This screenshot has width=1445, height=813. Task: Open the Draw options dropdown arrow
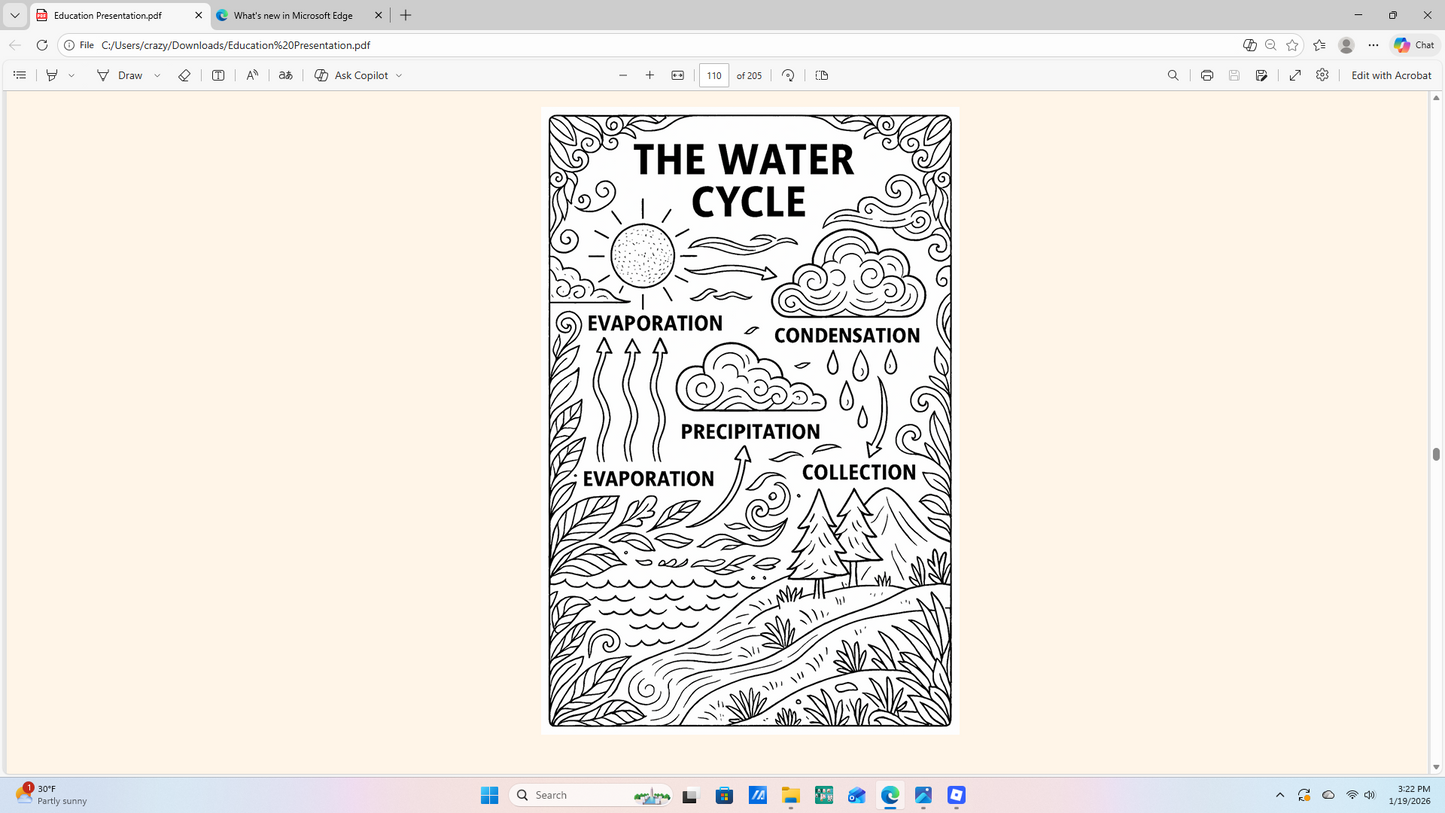[x=157, y=75]
